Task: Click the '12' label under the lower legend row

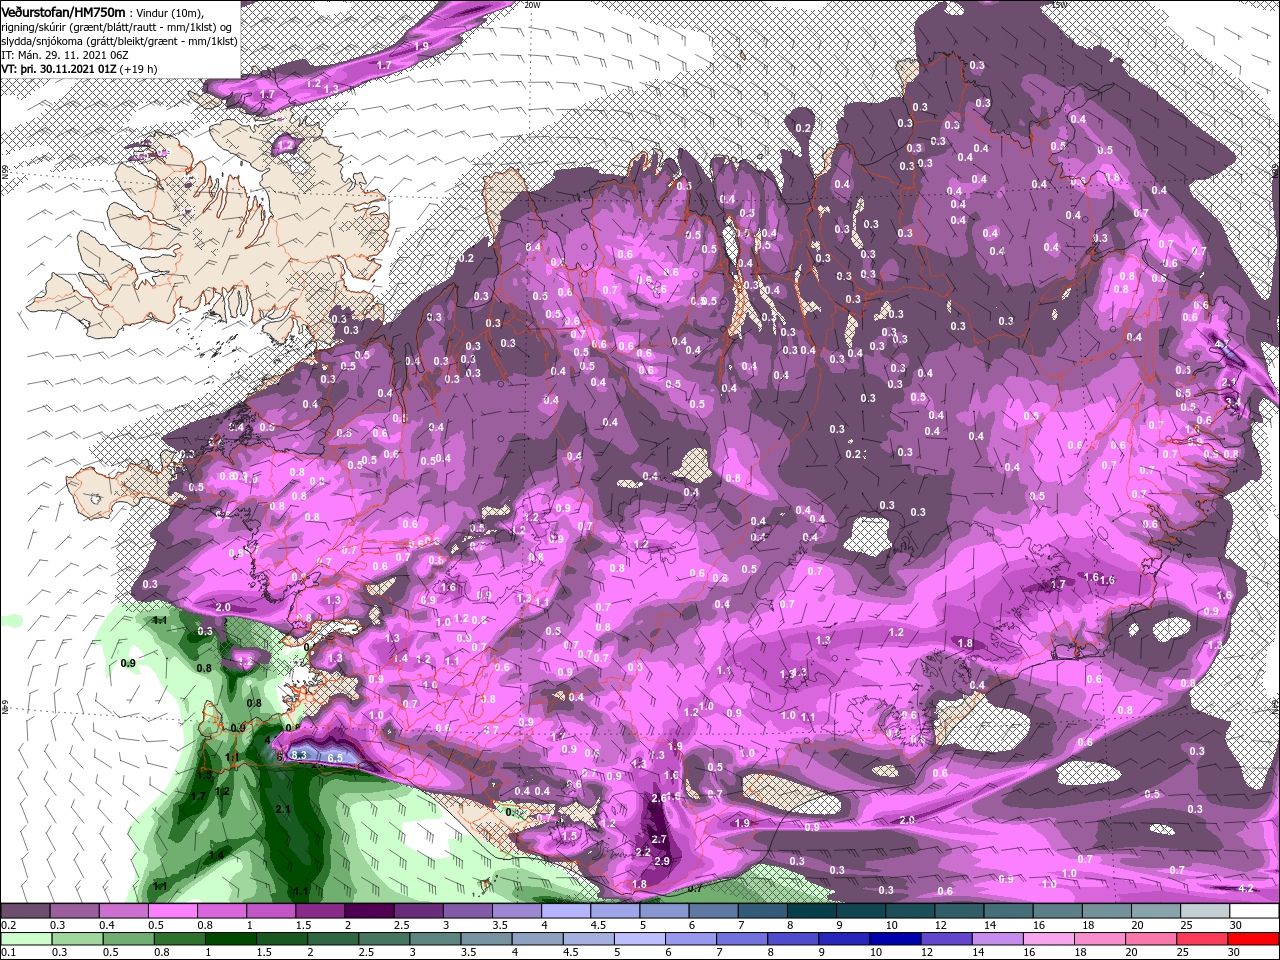Action: click(927, 953)
